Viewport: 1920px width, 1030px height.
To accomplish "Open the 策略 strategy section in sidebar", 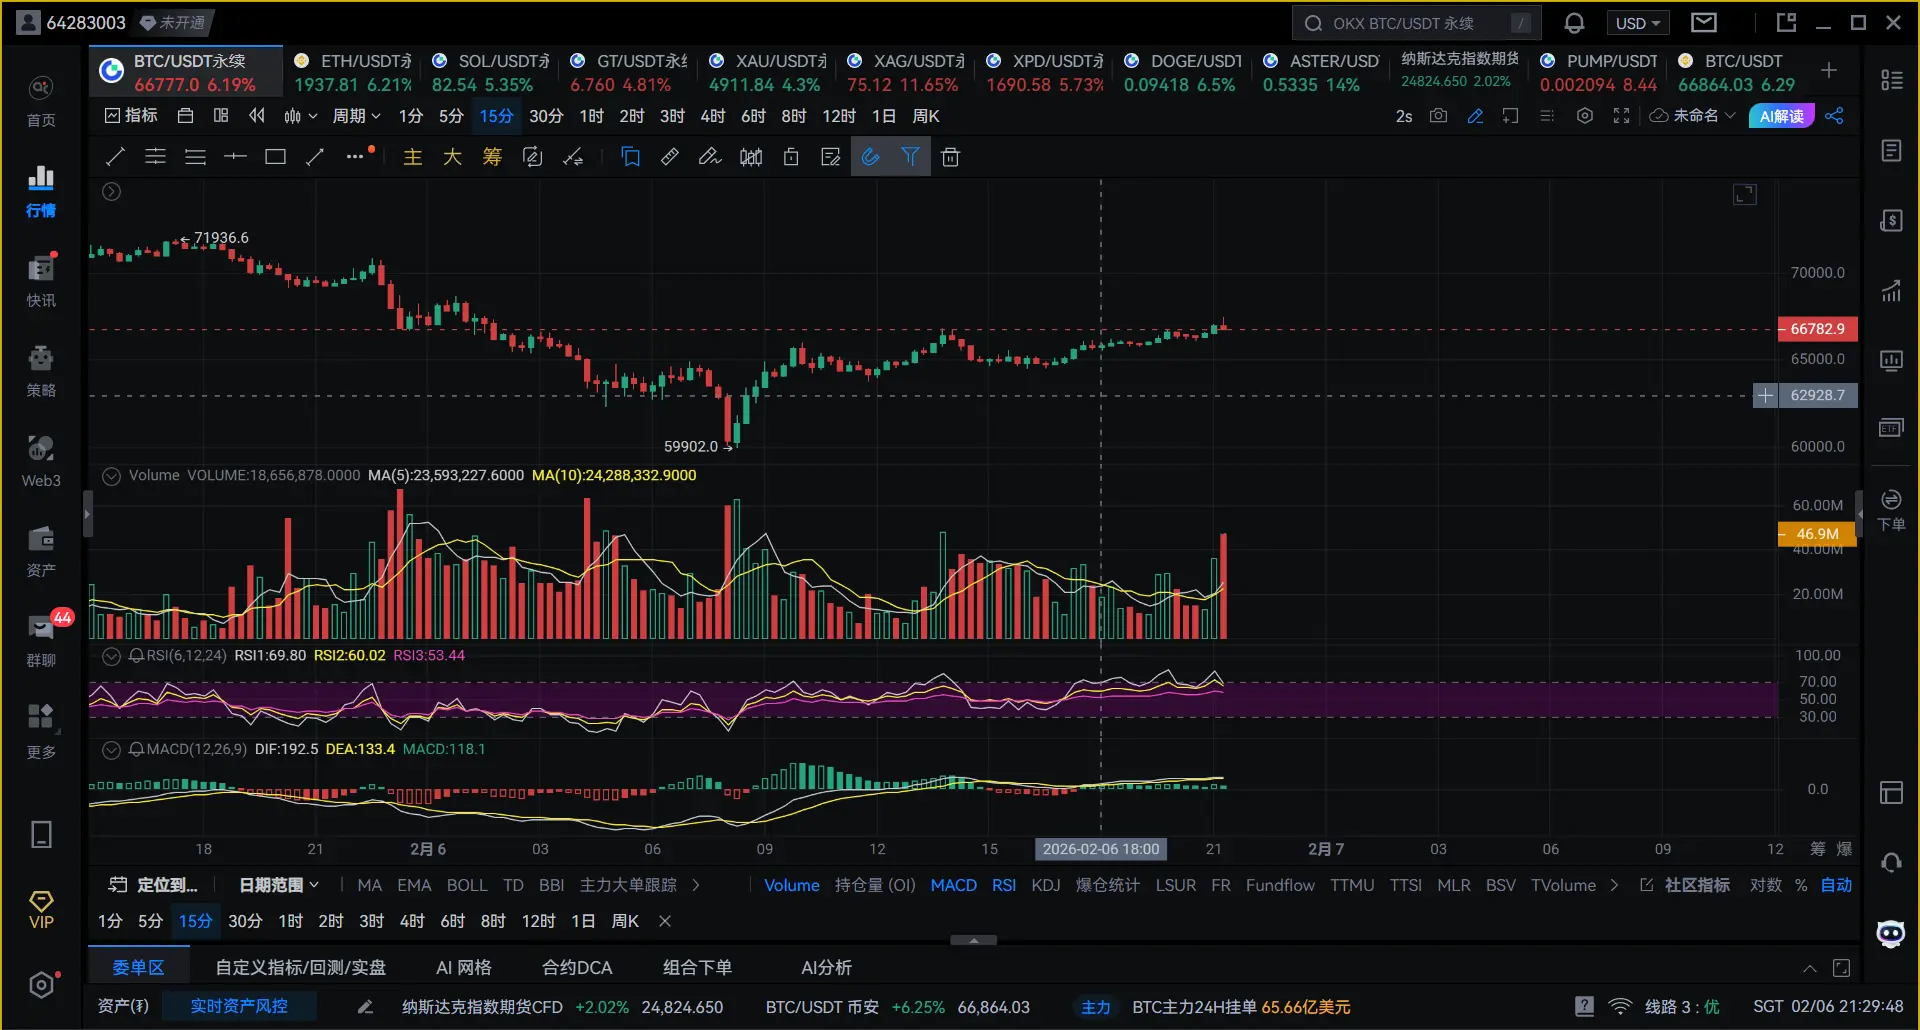I will (x=41, y=371).
